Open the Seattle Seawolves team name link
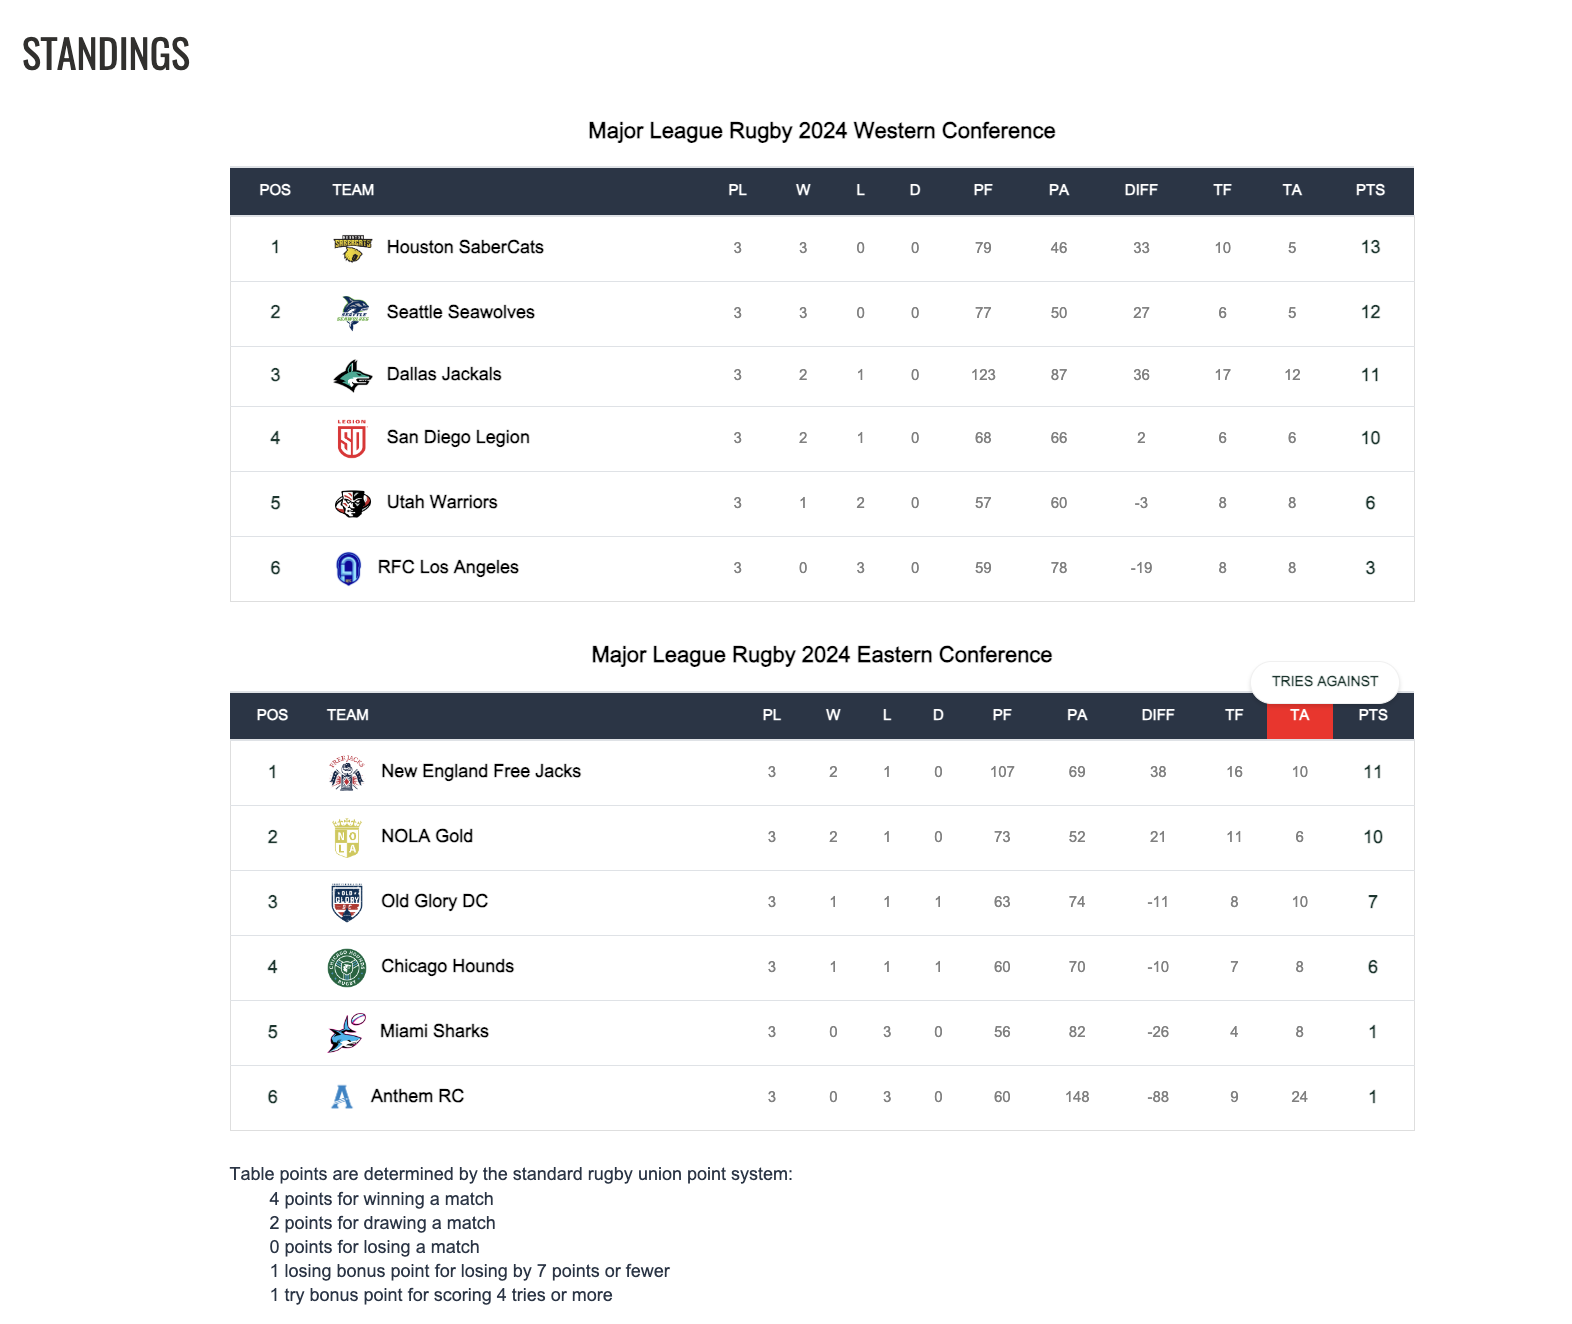The image size is (1572, 1324). click(461, 312)
